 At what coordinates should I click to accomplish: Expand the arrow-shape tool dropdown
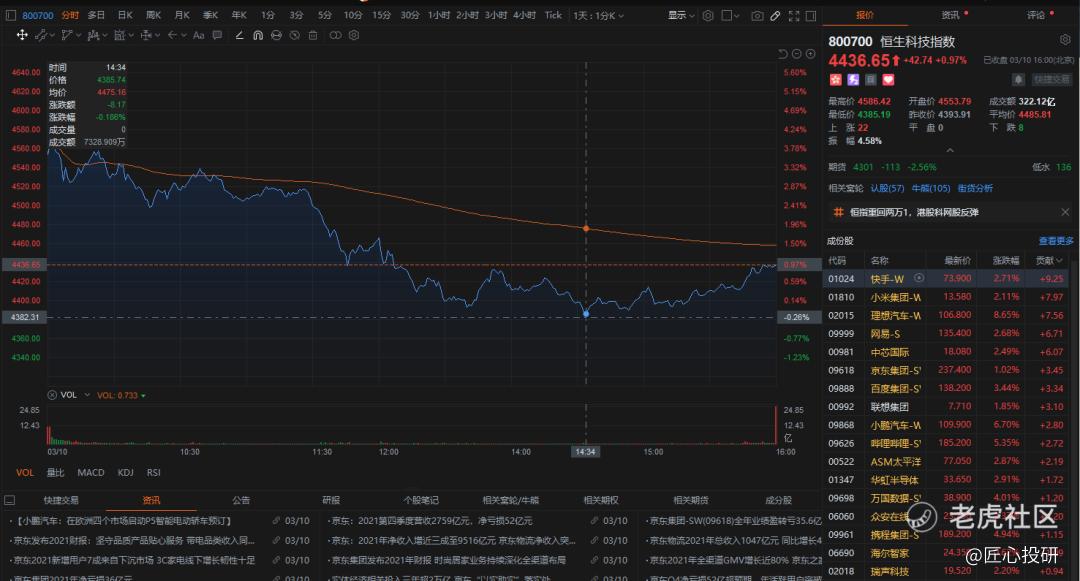pos(185,35)
